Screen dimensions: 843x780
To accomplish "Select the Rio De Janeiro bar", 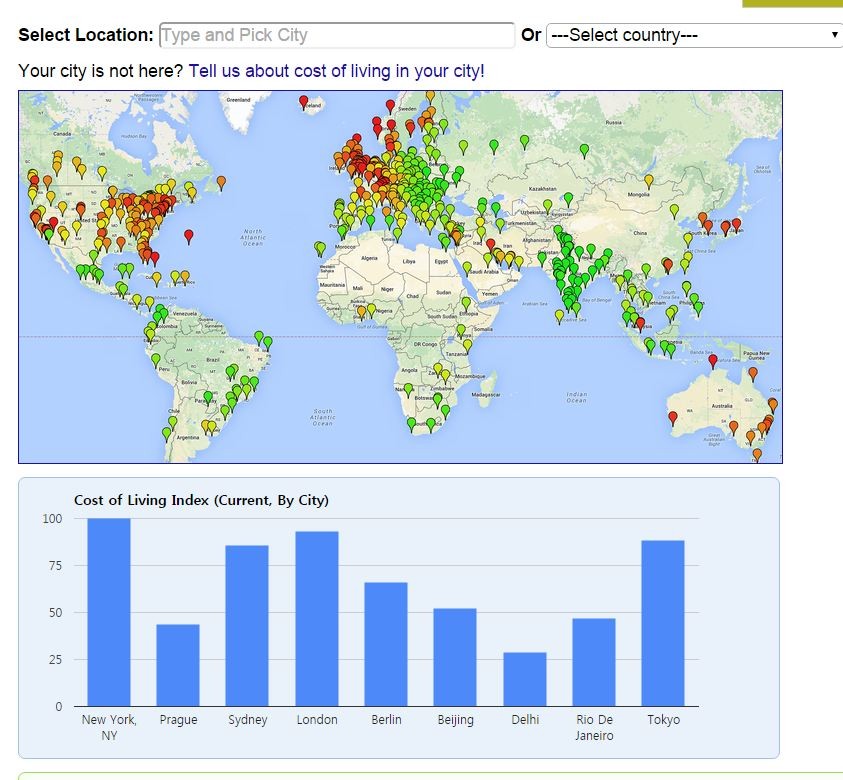I will (594, 662).
